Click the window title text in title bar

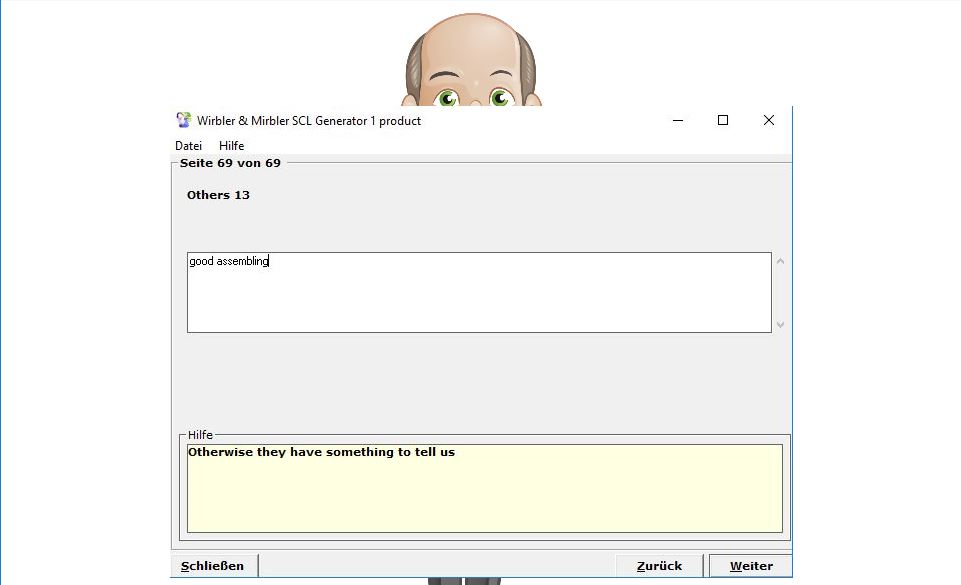309,121
